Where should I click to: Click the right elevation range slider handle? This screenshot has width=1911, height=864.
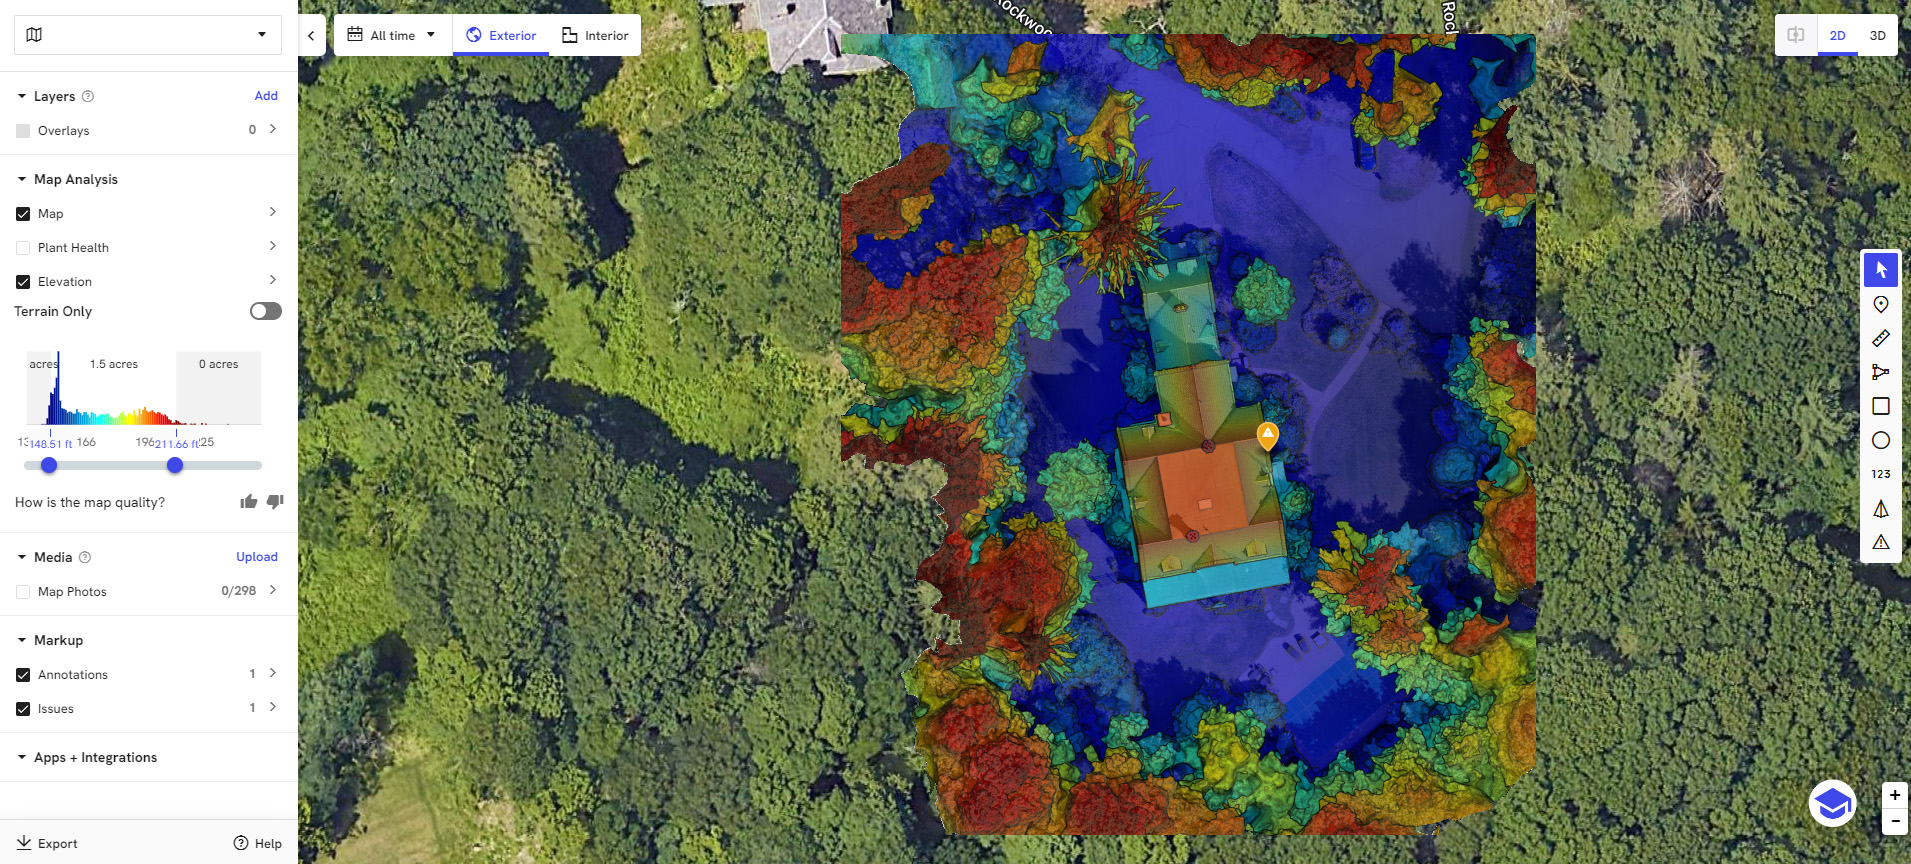point(175,465)
